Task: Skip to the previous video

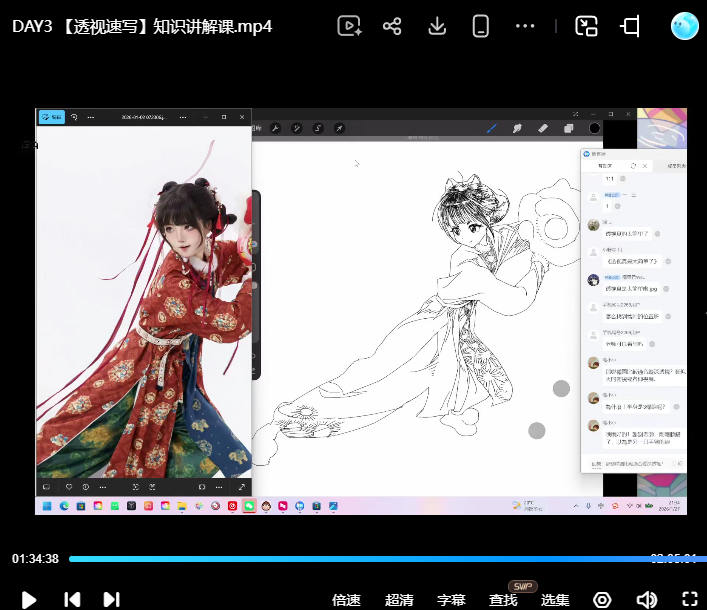Action: tap(72, 600)
